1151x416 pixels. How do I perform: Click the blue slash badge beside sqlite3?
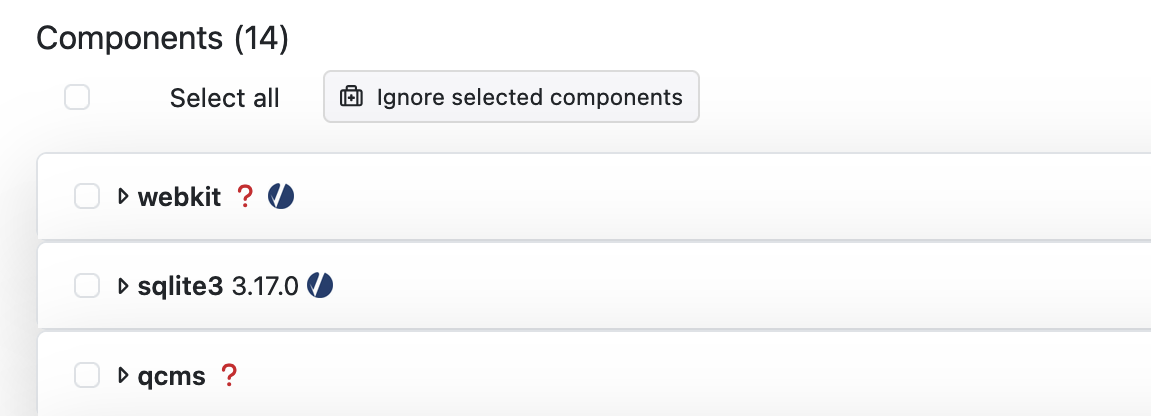click(x=320, y=286)
